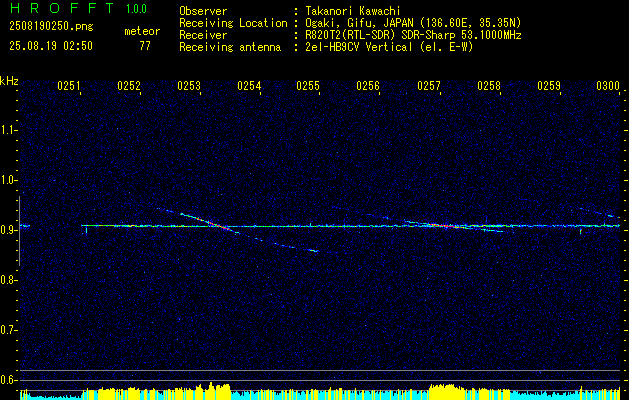The image size is (629, 400).
Task: Click the timestamp 25.08.19 02:50
Action: coord(51,46)
